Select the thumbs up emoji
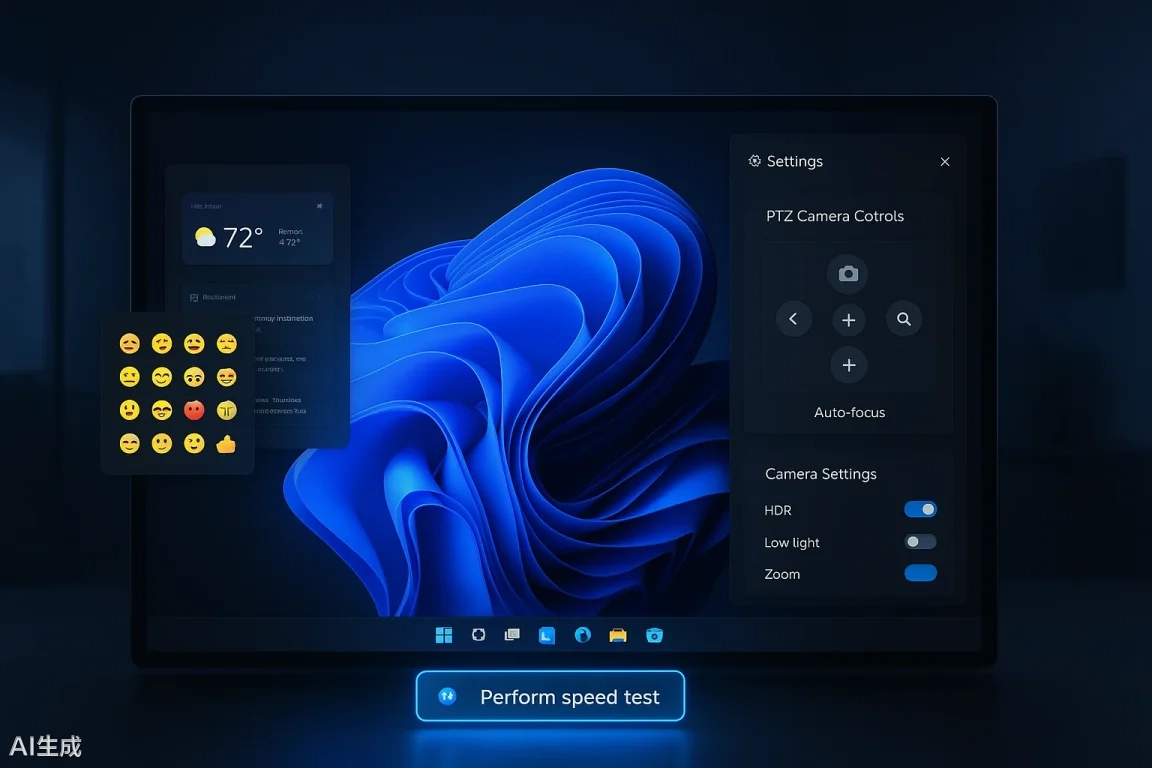 [225, 443]
